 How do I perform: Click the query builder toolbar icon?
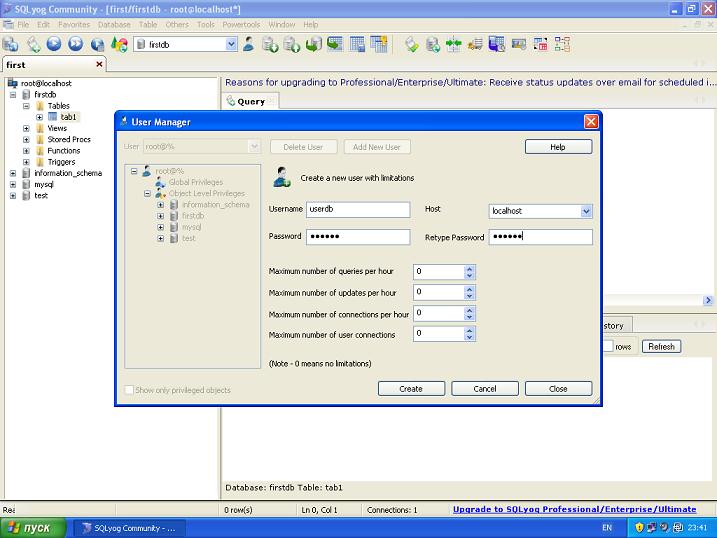tap(412, 44)
